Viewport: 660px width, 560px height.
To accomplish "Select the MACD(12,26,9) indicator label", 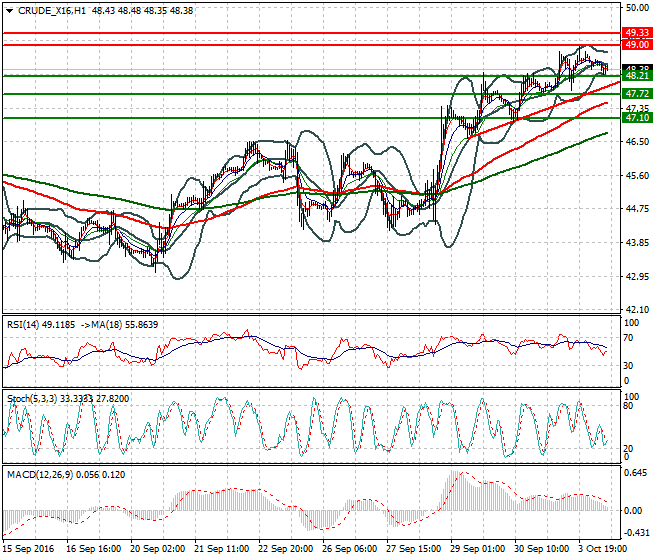I will [x=40, y=475].
